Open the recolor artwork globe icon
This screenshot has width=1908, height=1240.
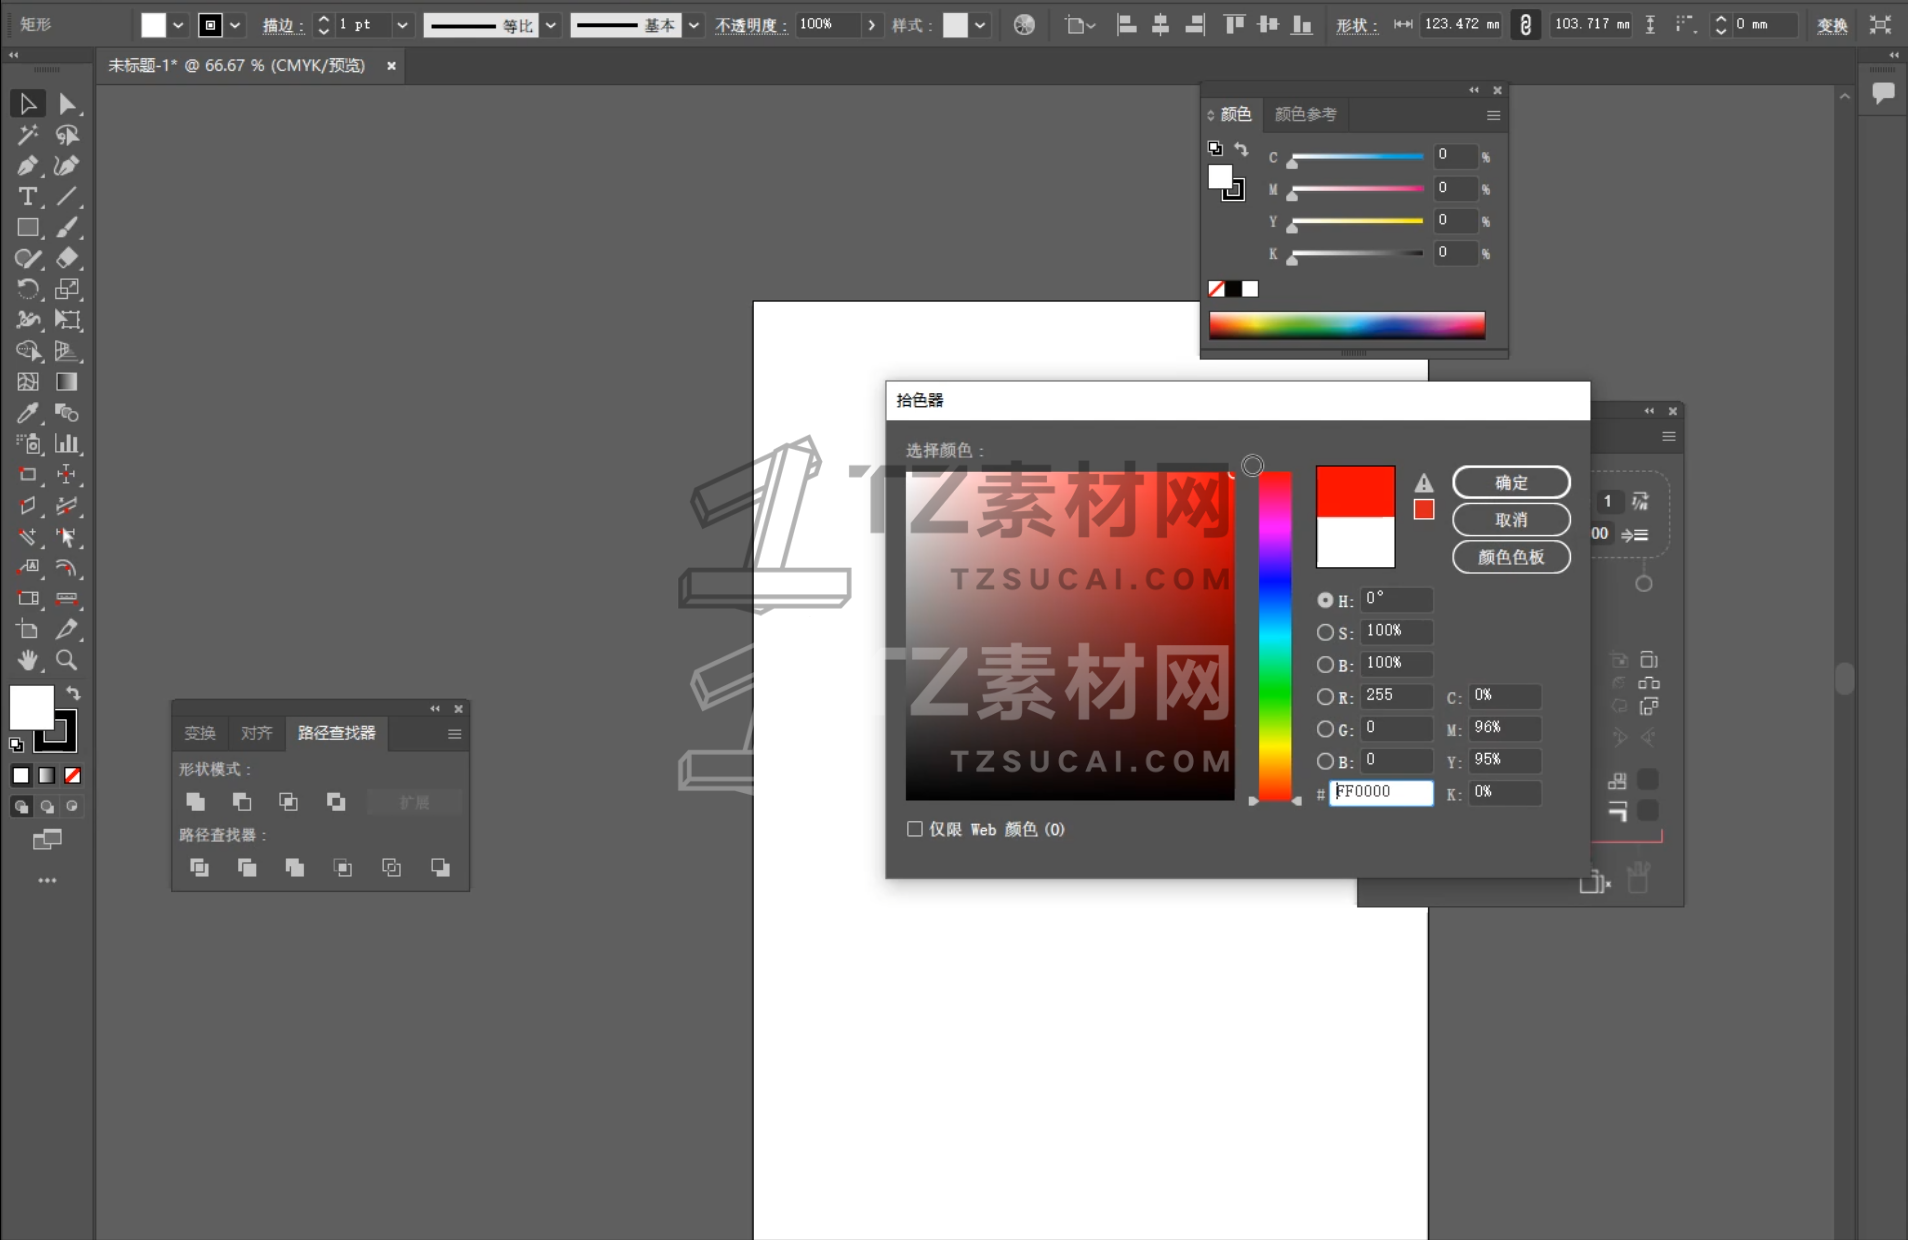tap(1024, 25)
